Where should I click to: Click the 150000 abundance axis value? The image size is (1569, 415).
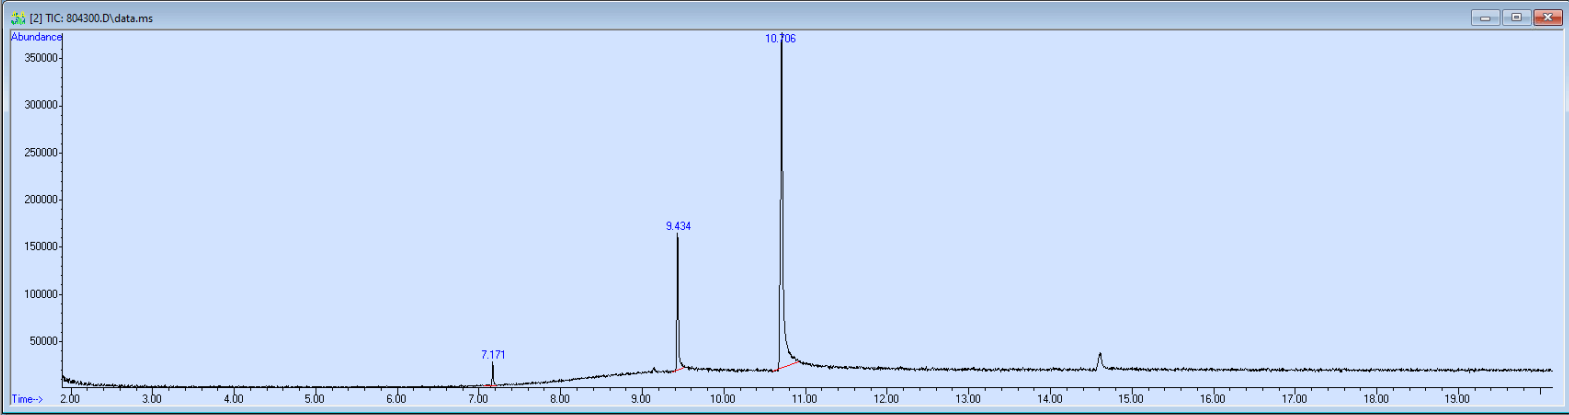click(41, 247)
